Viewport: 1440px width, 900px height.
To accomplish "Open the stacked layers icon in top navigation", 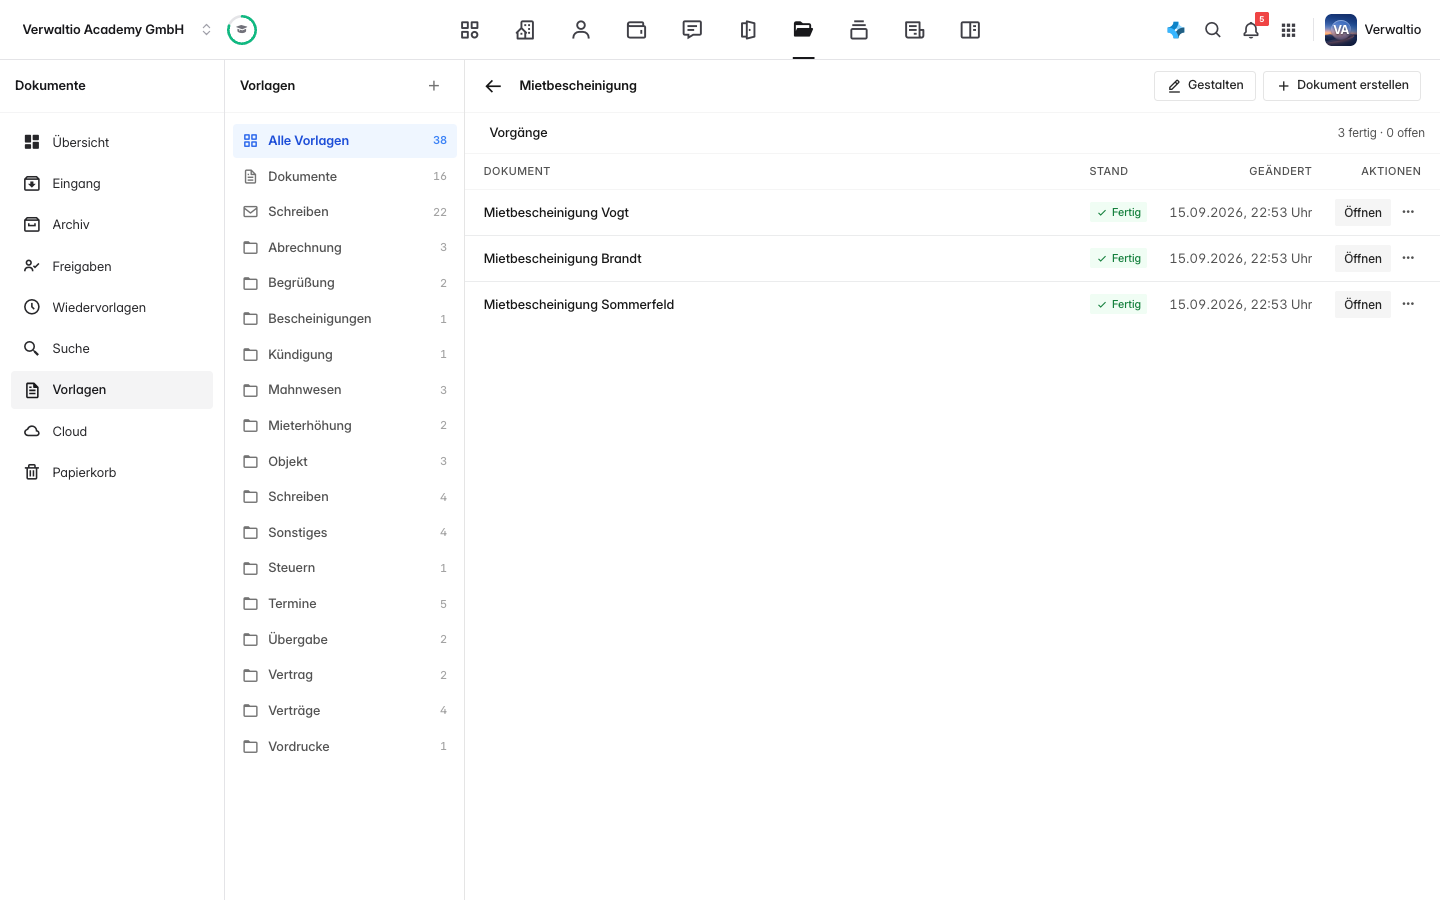I will tap(859, 30).
